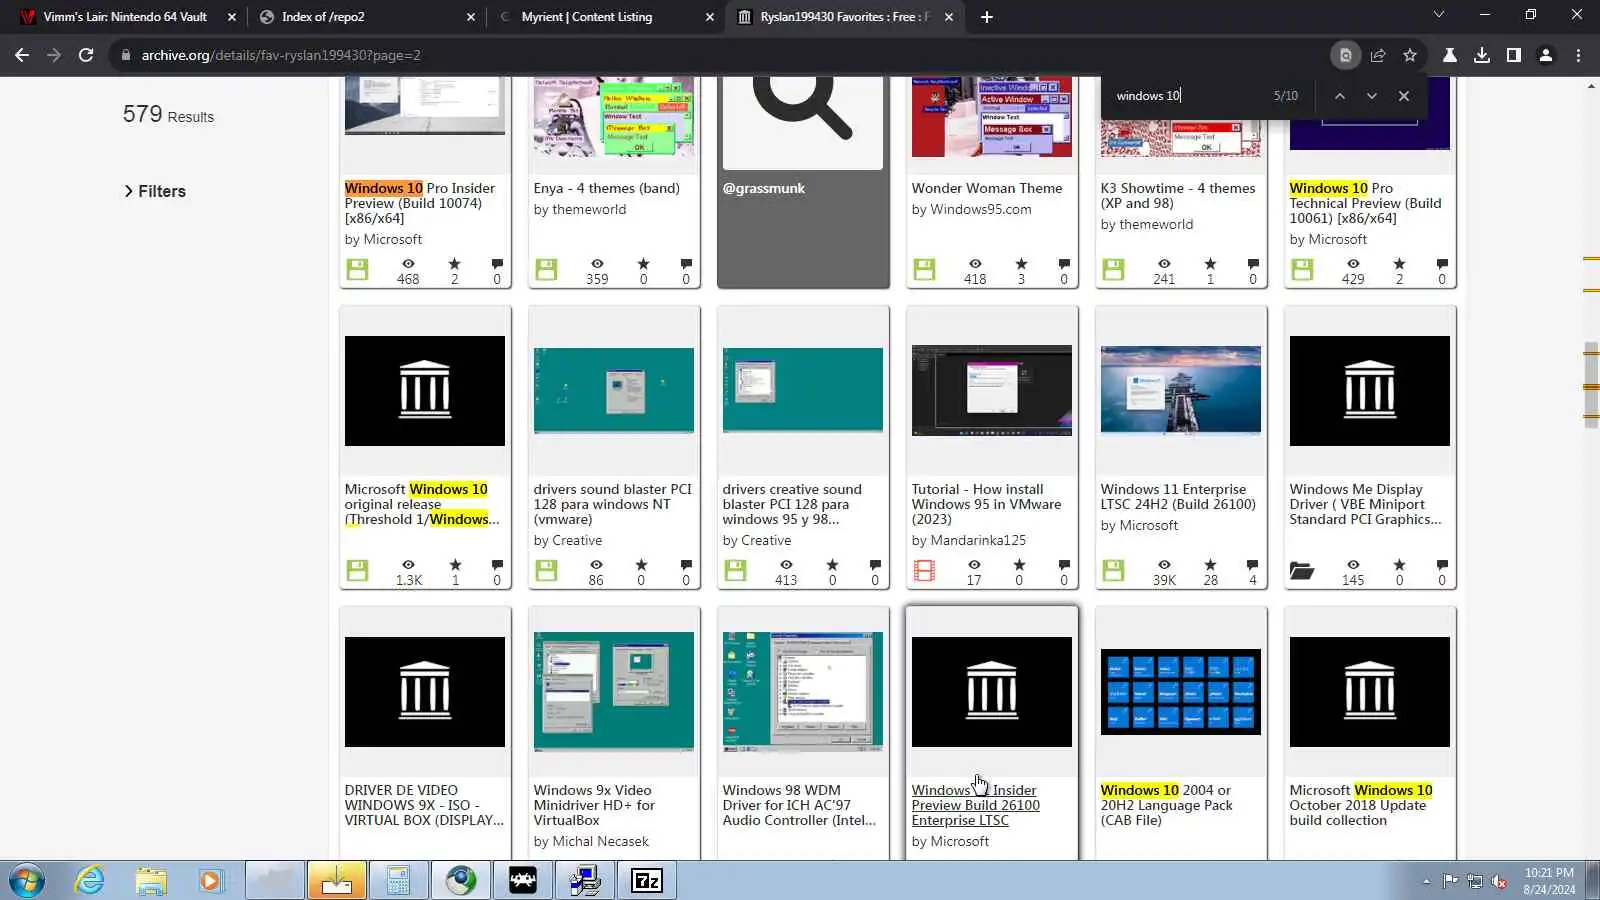This screenshot has height=900, width=1600.
Task: Click the forward navigation arrow
Action: pos(54,55)
